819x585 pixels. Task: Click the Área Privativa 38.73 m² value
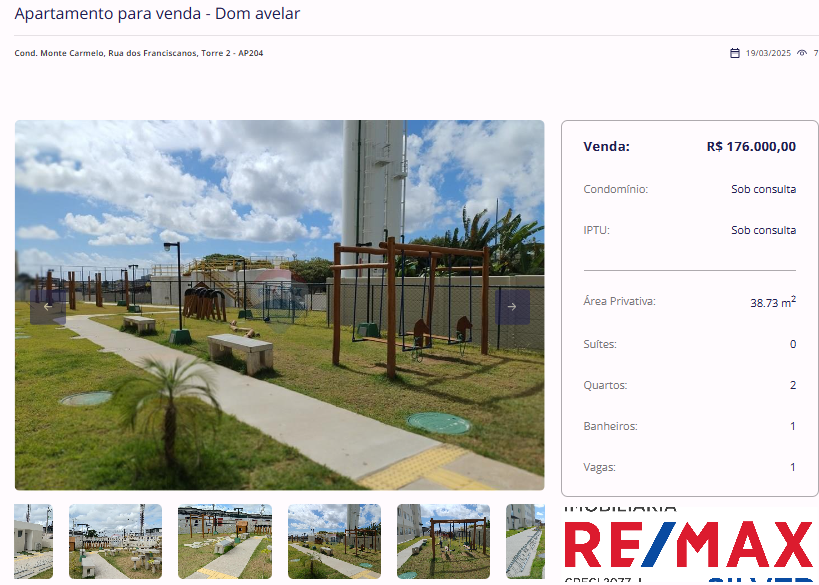(x=773, y=302)
